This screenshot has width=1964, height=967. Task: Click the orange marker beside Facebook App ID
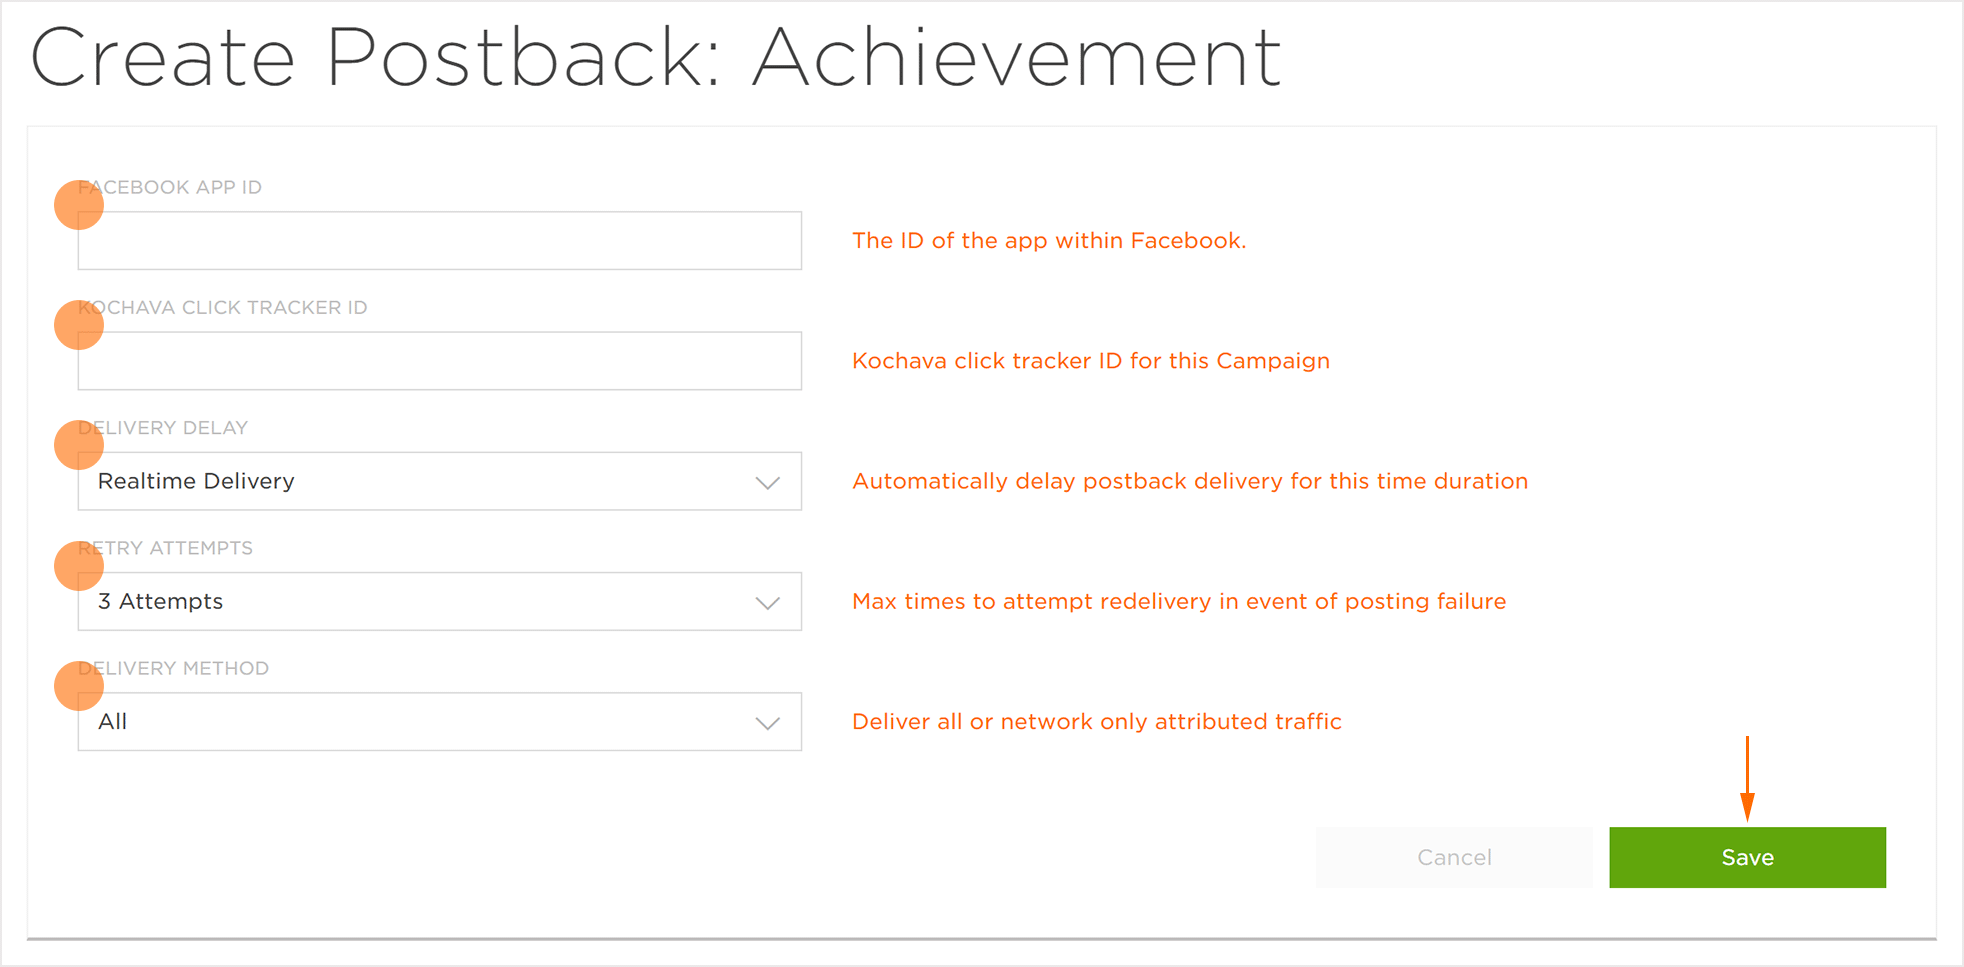pos(79,205)
